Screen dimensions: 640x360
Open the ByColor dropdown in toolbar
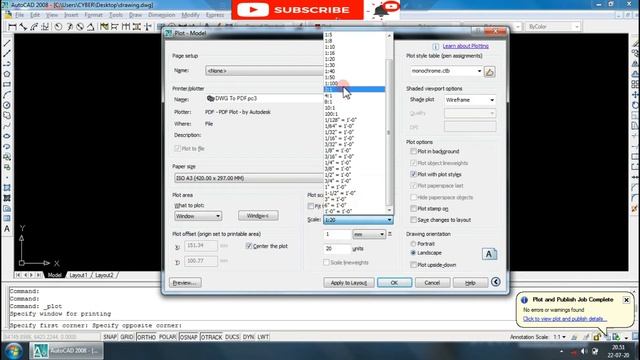[x=553, y=27]
